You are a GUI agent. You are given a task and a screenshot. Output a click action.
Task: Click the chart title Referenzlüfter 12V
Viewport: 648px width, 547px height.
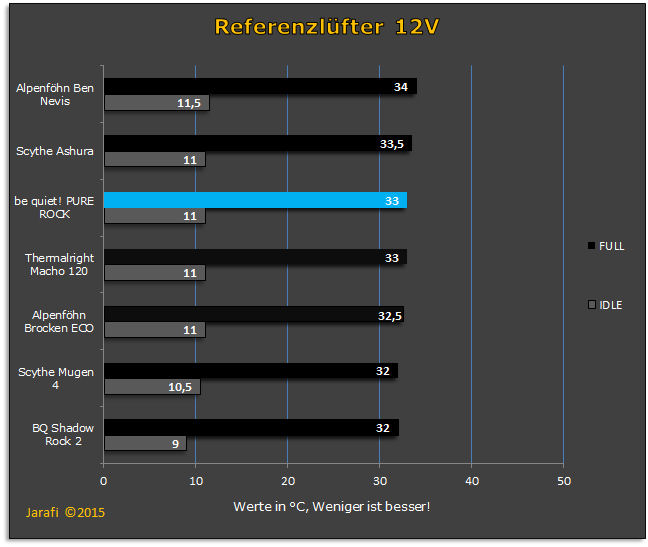(326, 27)
